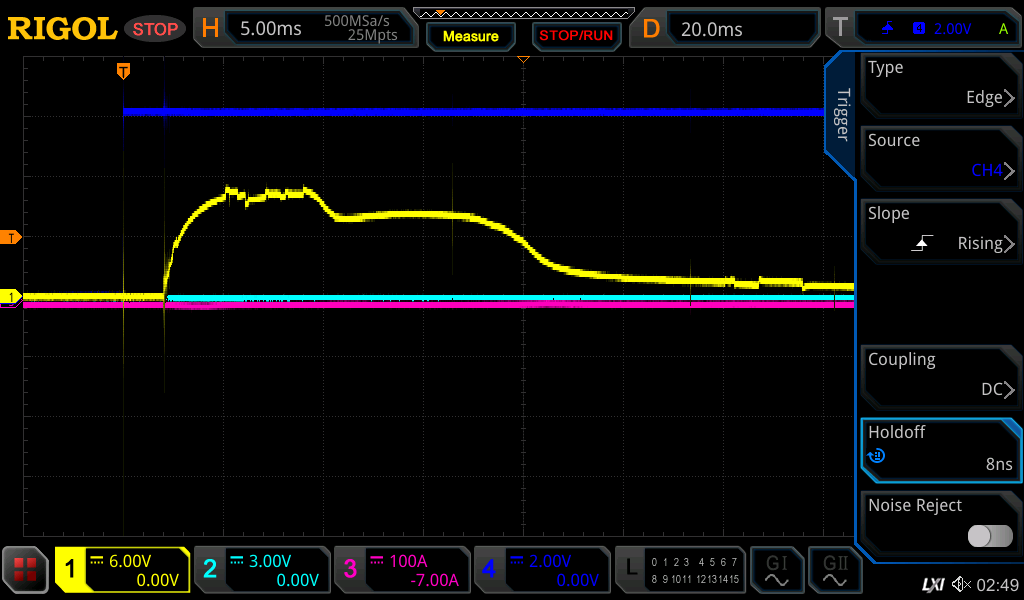Toggle the Noise Reject switch
This screenshot has height=600, width=1024.
click(x=990, y=536)
